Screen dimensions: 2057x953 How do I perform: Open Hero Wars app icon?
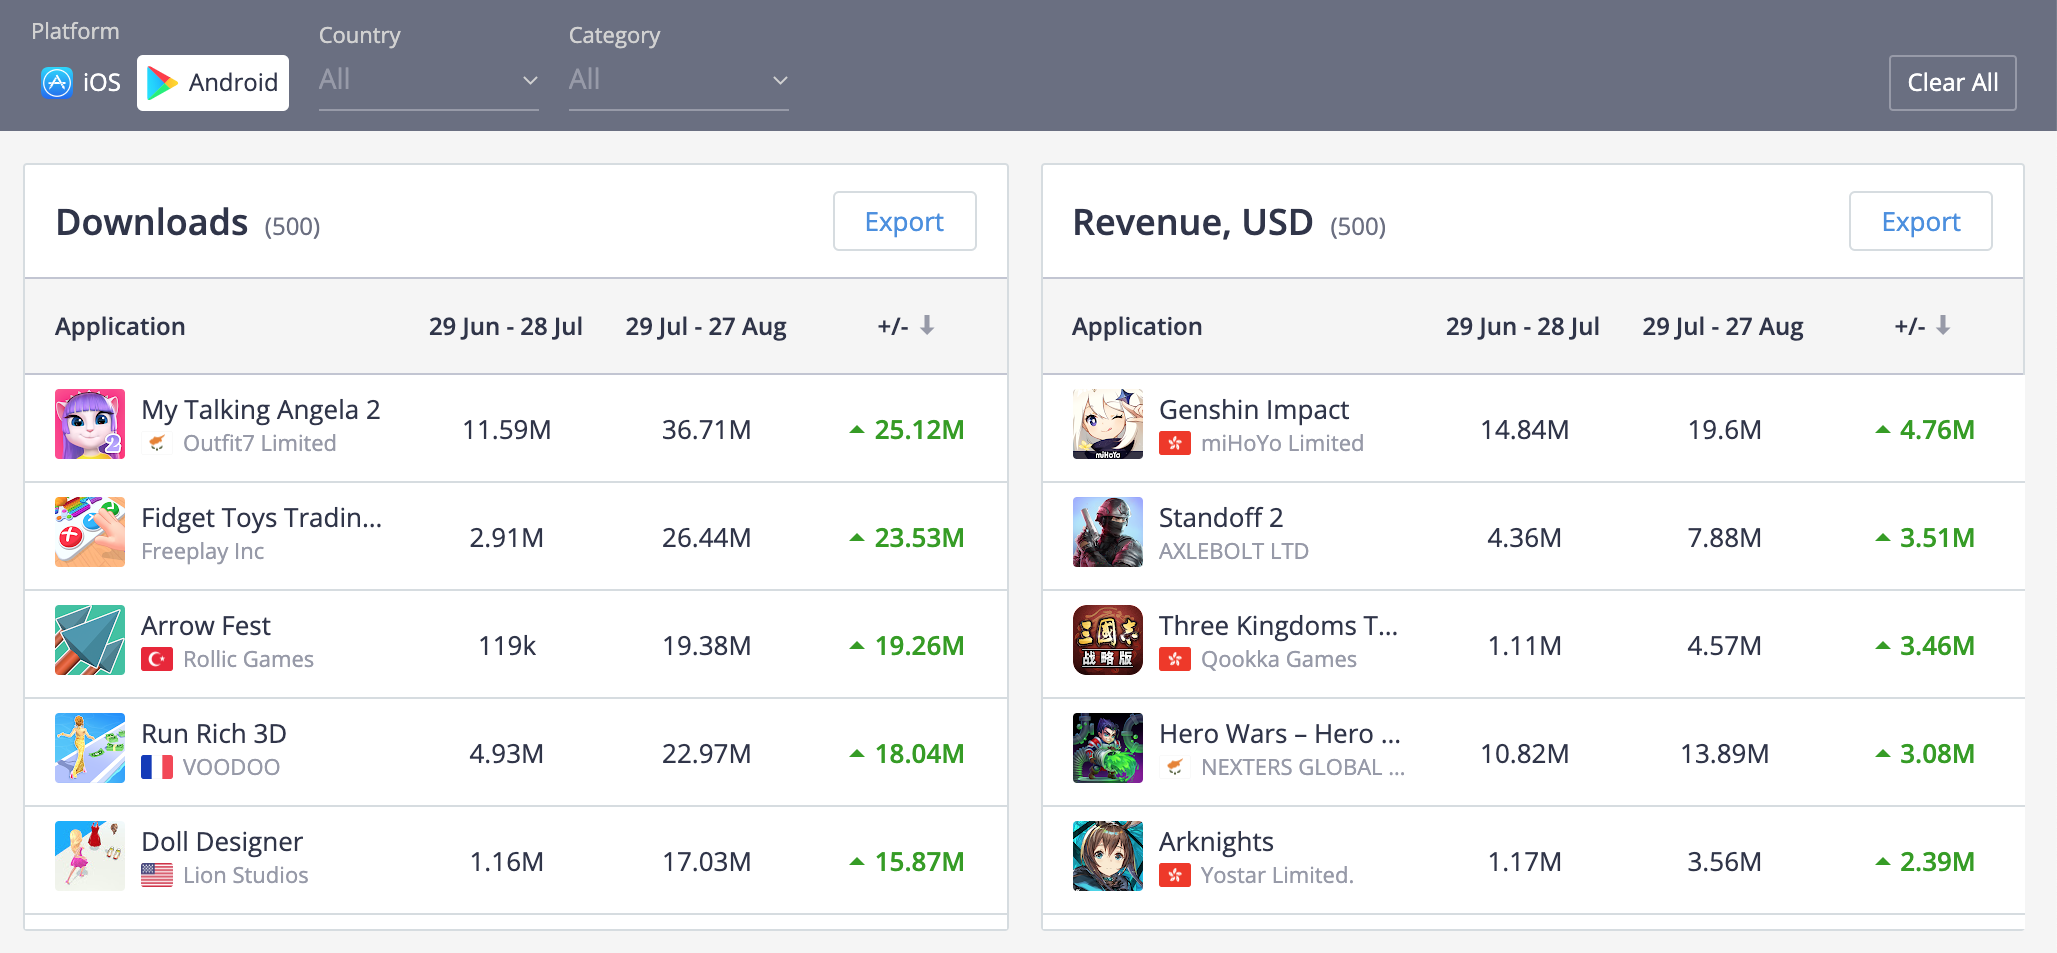pos(1108,748)
